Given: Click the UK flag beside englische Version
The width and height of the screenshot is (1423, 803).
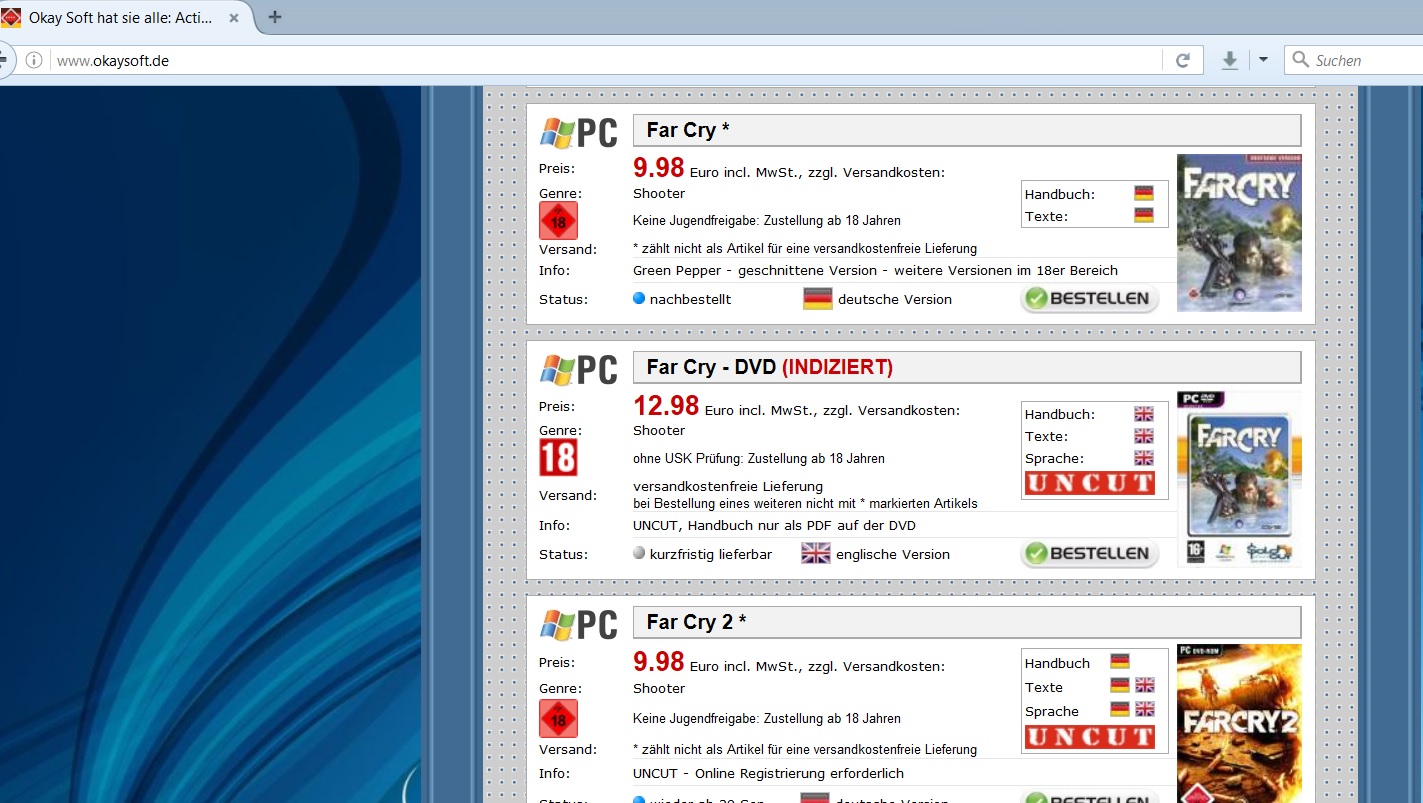Looking at the screenshot, I should pos(816,554).
